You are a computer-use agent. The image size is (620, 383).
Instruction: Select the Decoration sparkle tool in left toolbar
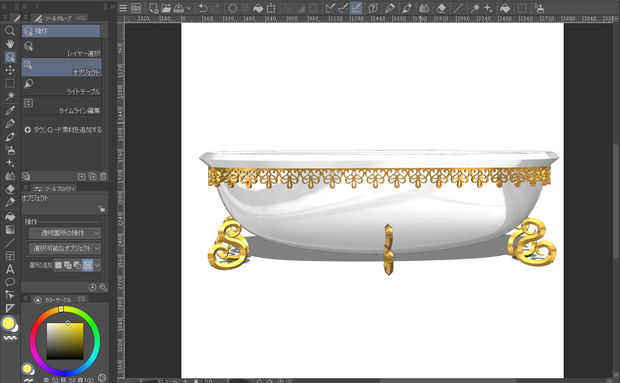point(10,163)
